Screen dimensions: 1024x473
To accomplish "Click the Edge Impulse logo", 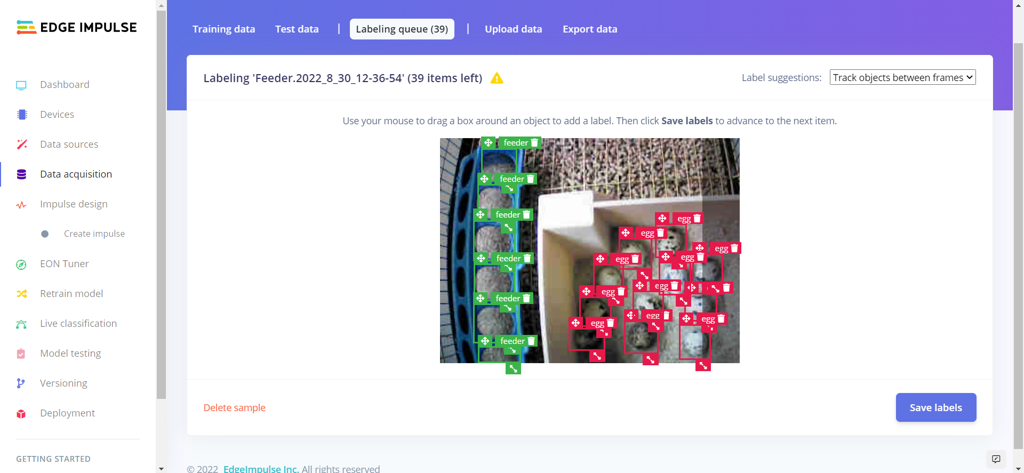I will click(x=77, y=28).
